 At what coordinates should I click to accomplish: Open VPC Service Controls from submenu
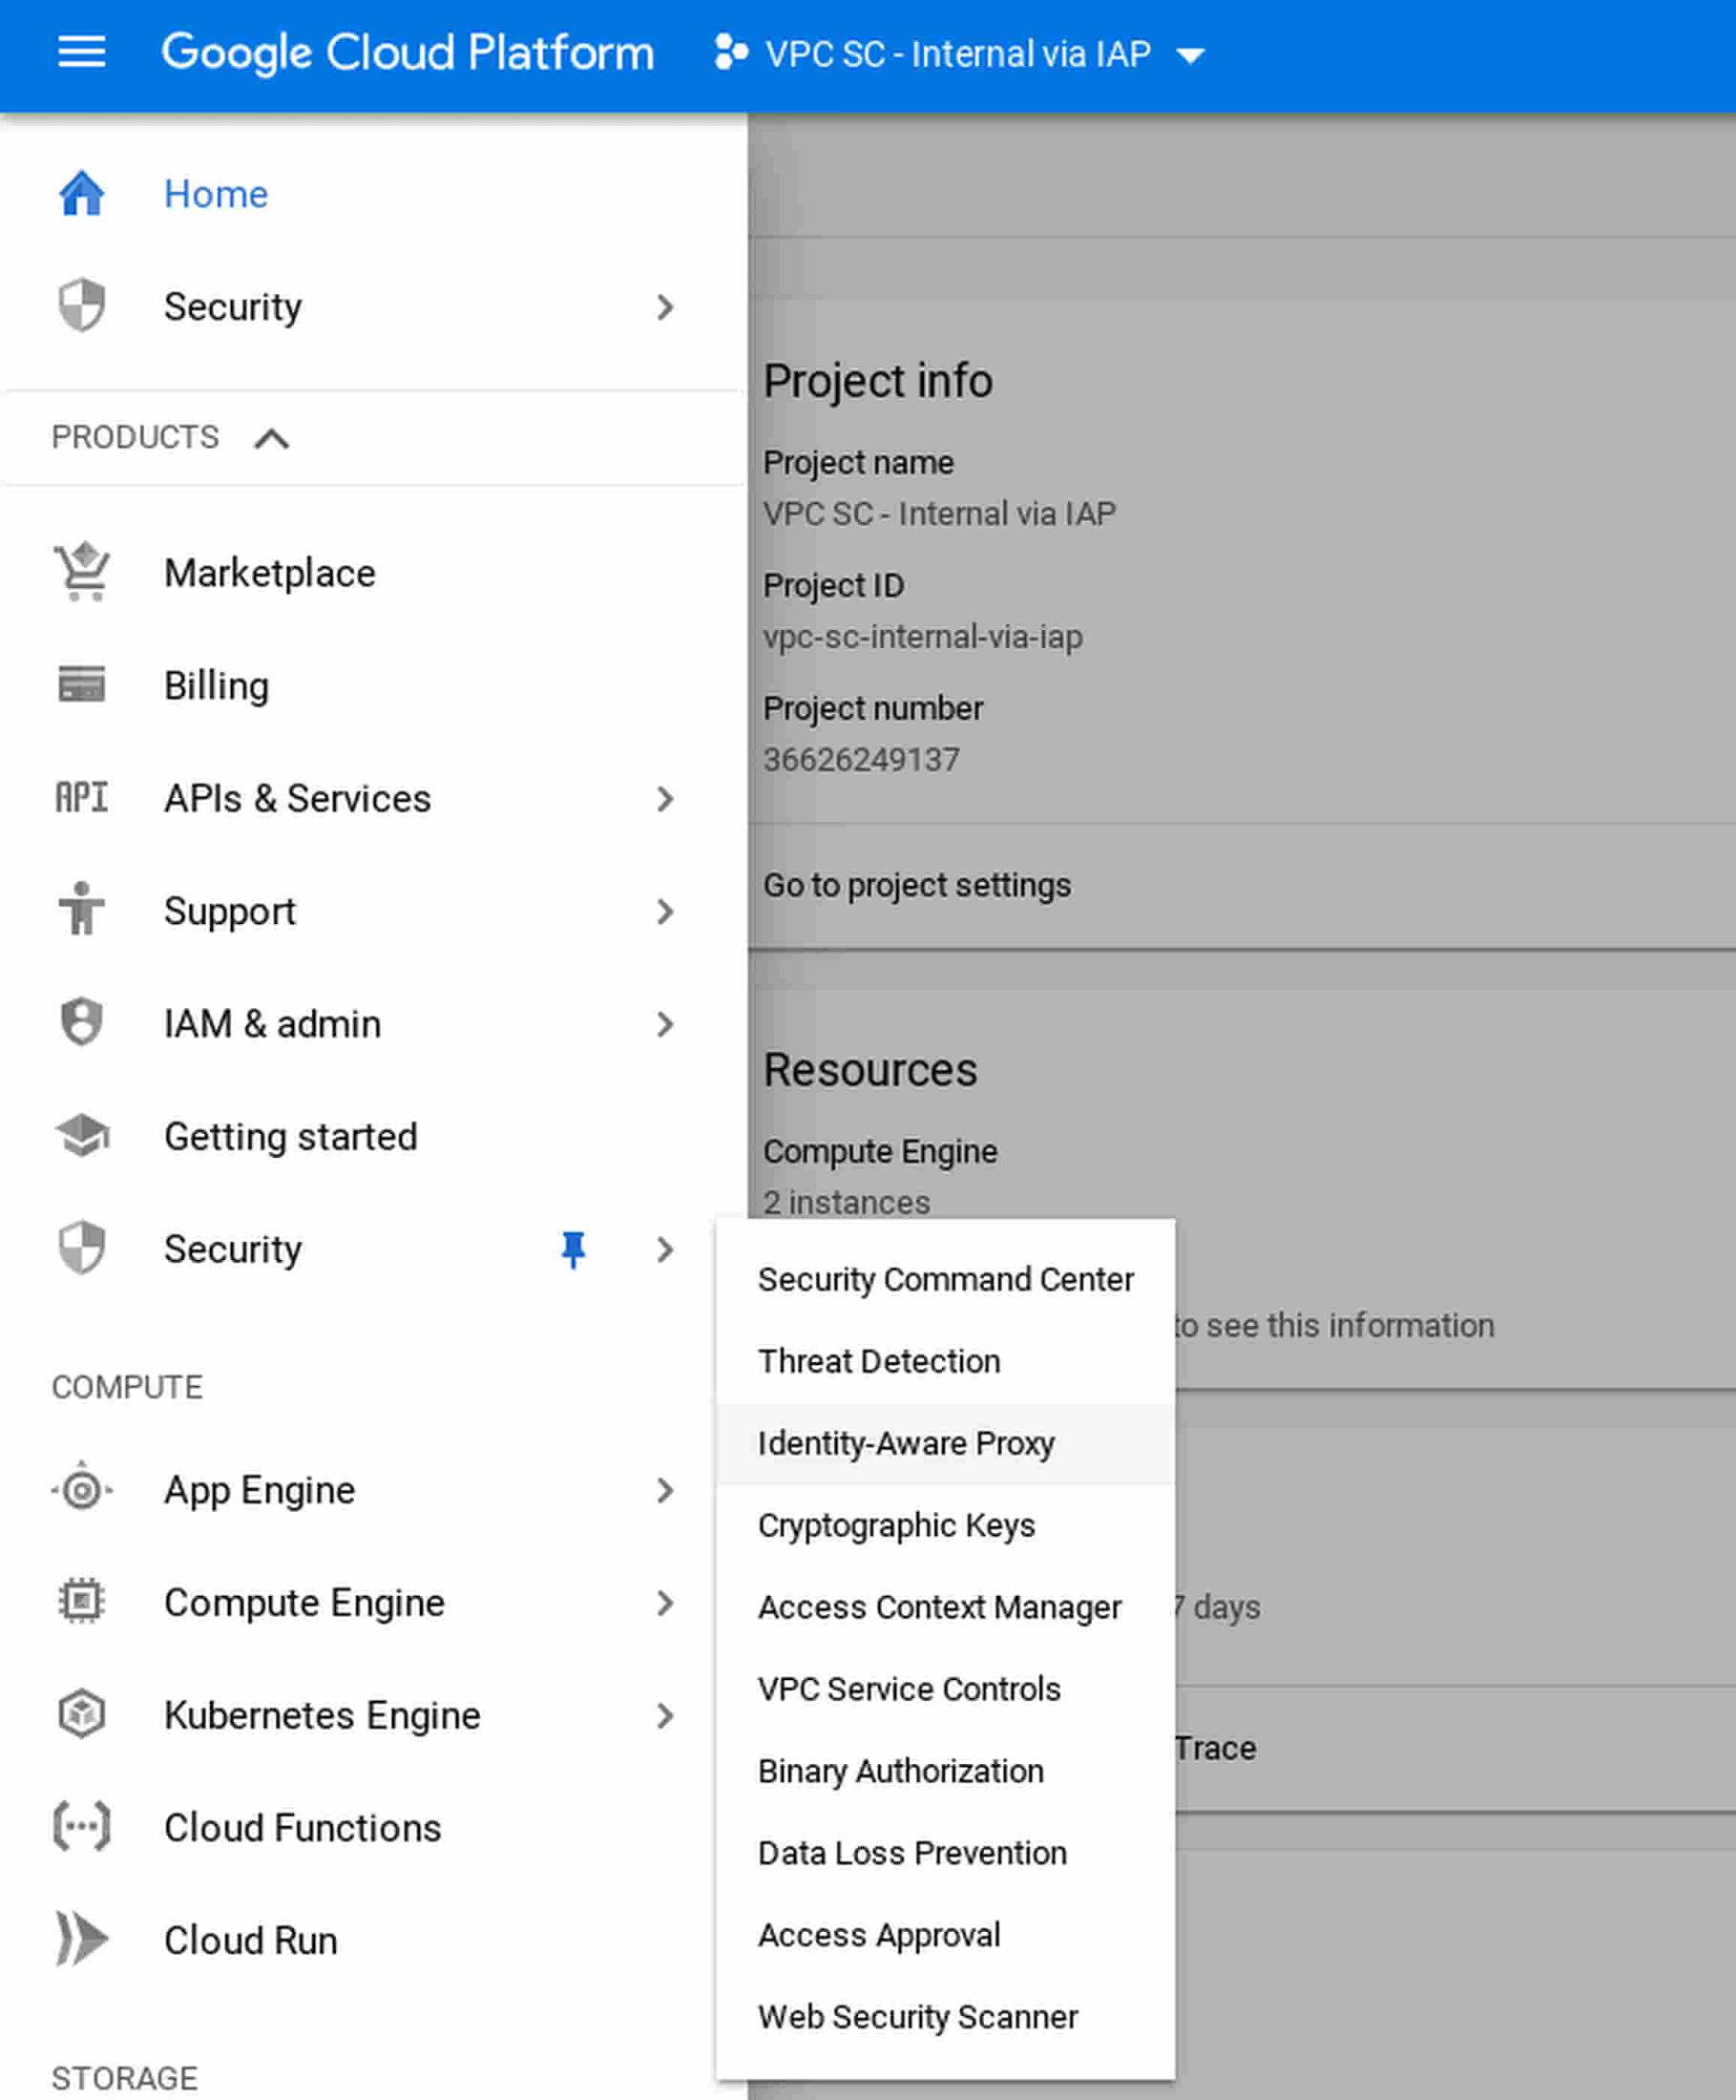[x=945, y=1689]
